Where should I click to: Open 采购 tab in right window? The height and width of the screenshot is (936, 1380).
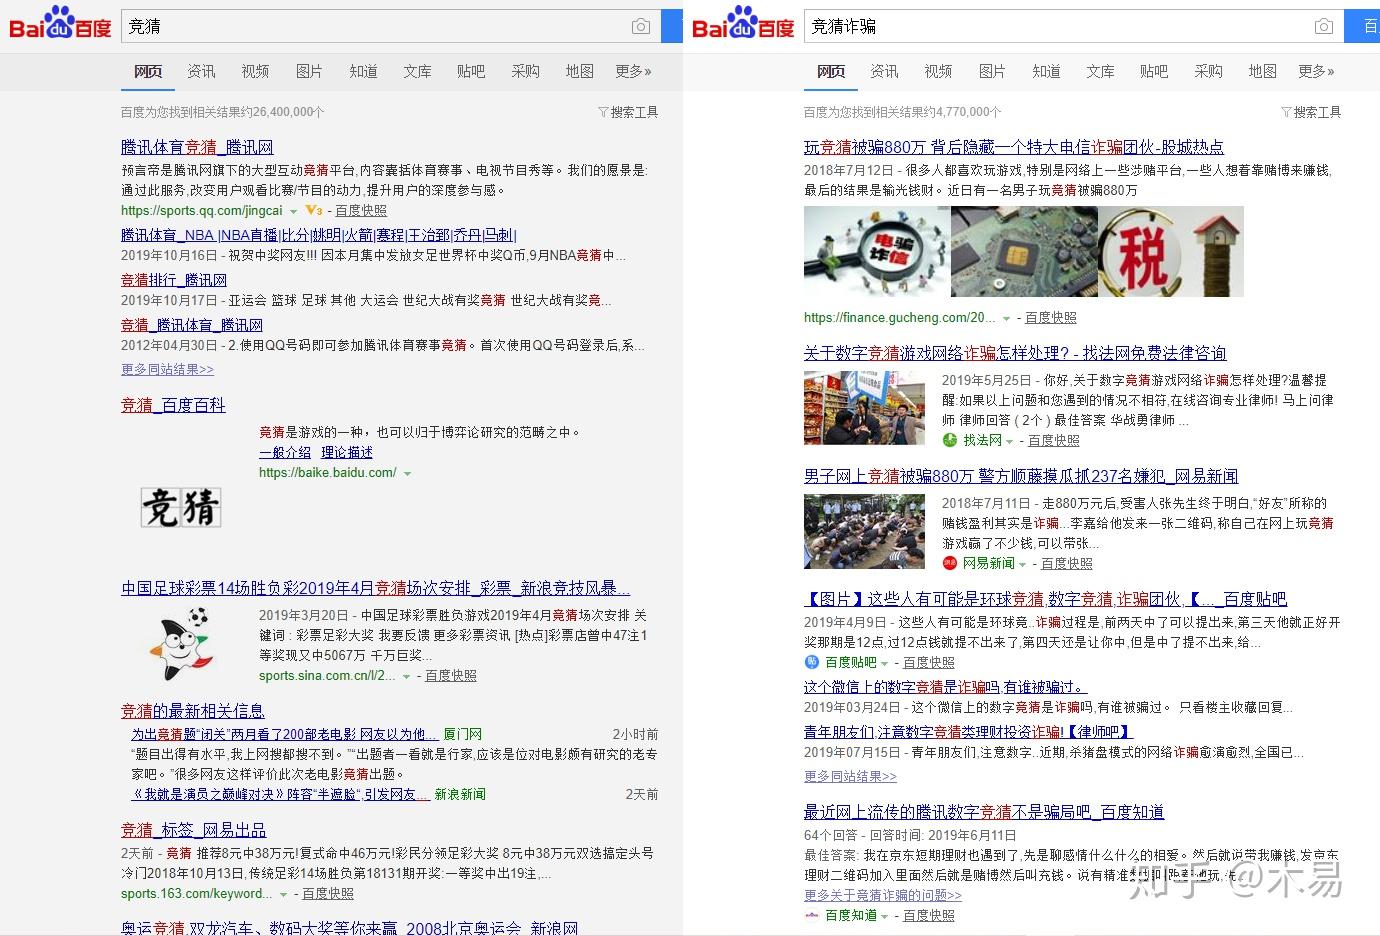pyautogui.click(x=1208, y=71)
